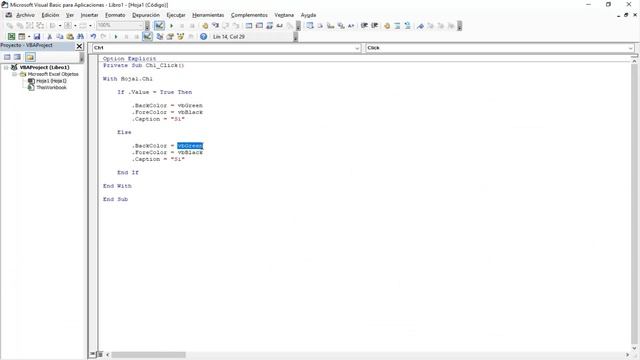The image size is (640, 360).
Task: Open the Archivo menu
Action: [25, 15]
